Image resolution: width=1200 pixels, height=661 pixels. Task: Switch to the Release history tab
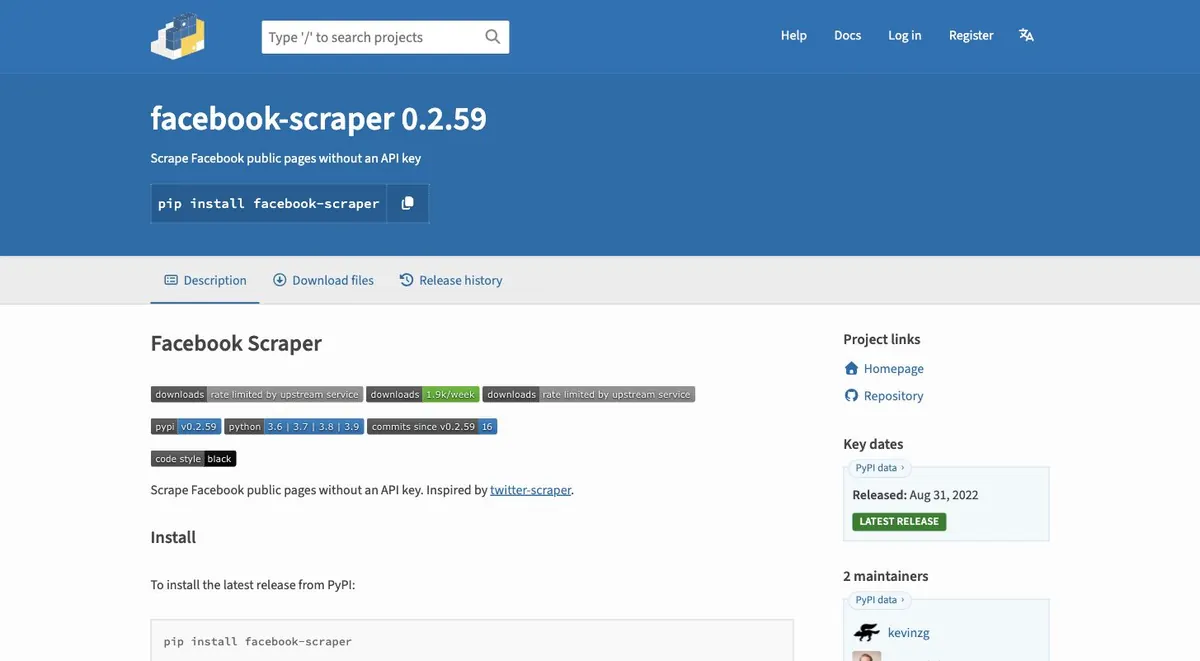(451, 280)
